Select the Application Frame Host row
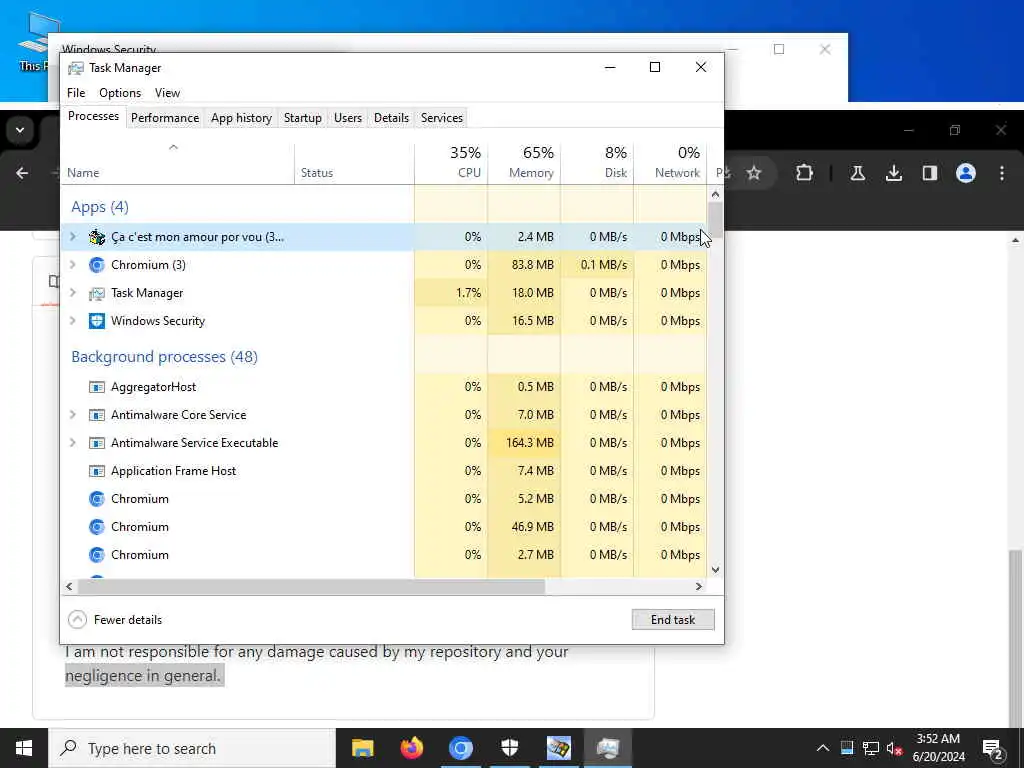 pyautogui.click(x=384, y=471)
